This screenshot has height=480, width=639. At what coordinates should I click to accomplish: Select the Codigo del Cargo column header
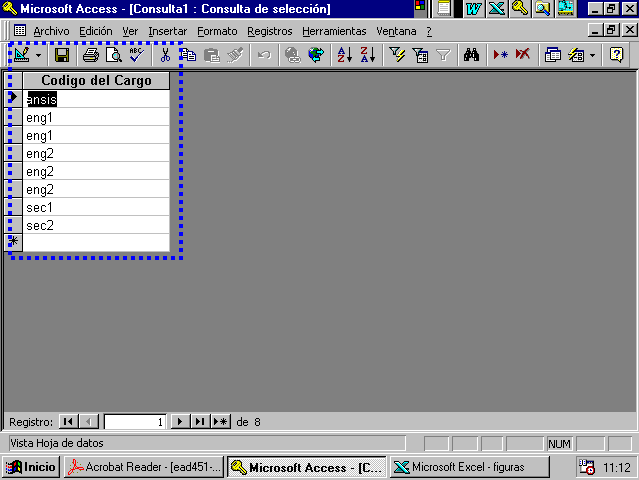pyautogui.click(x=96, y=81)
